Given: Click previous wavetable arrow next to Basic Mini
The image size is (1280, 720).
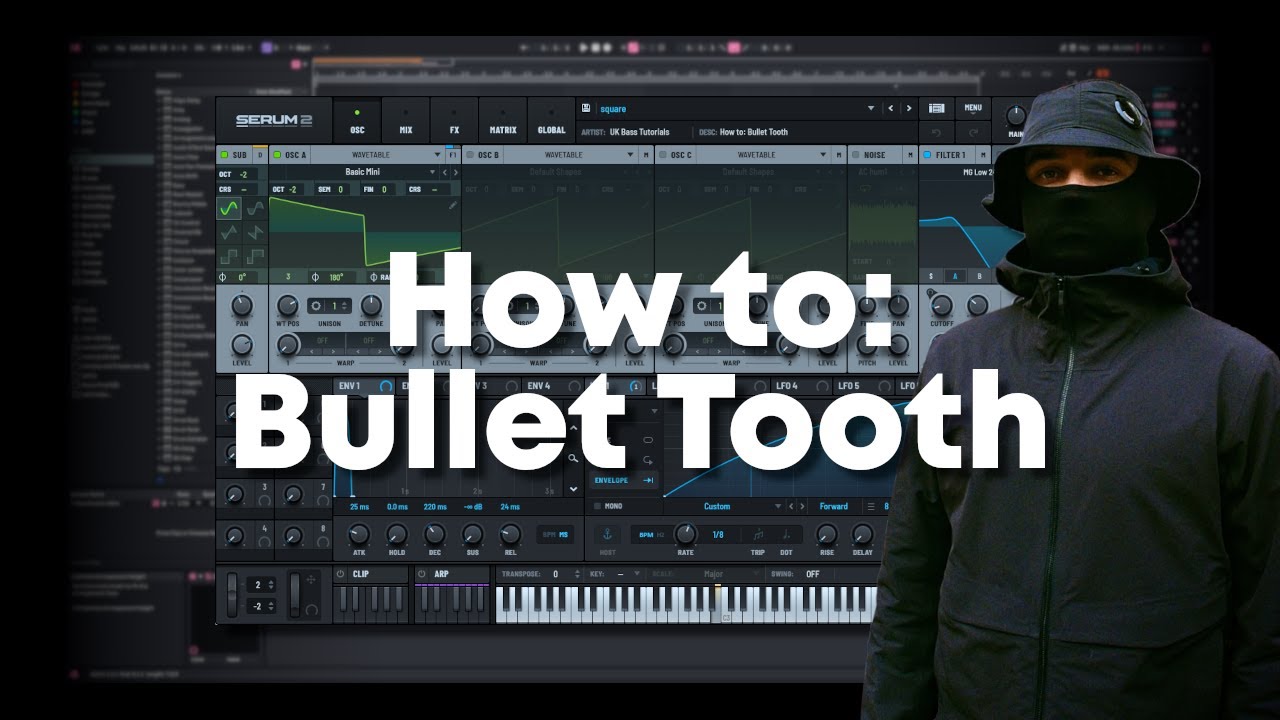Looking at the screenshot, I should click(x=445, y=172).
